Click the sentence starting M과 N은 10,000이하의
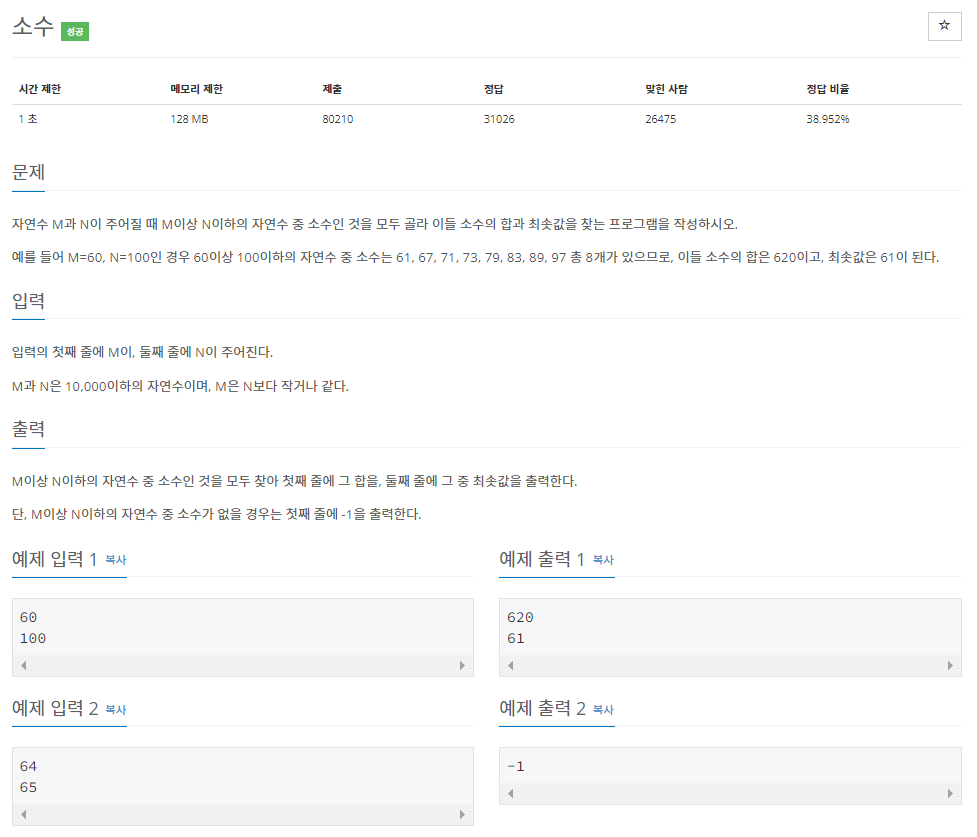This screenshot has height=837, width=977. 180,386
